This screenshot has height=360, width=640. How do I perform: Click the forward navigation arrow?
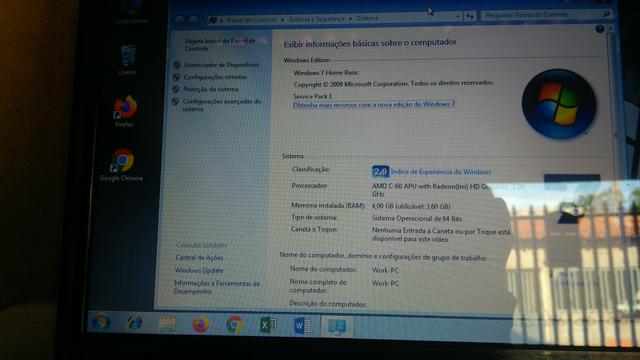click(x=193, y=19)
